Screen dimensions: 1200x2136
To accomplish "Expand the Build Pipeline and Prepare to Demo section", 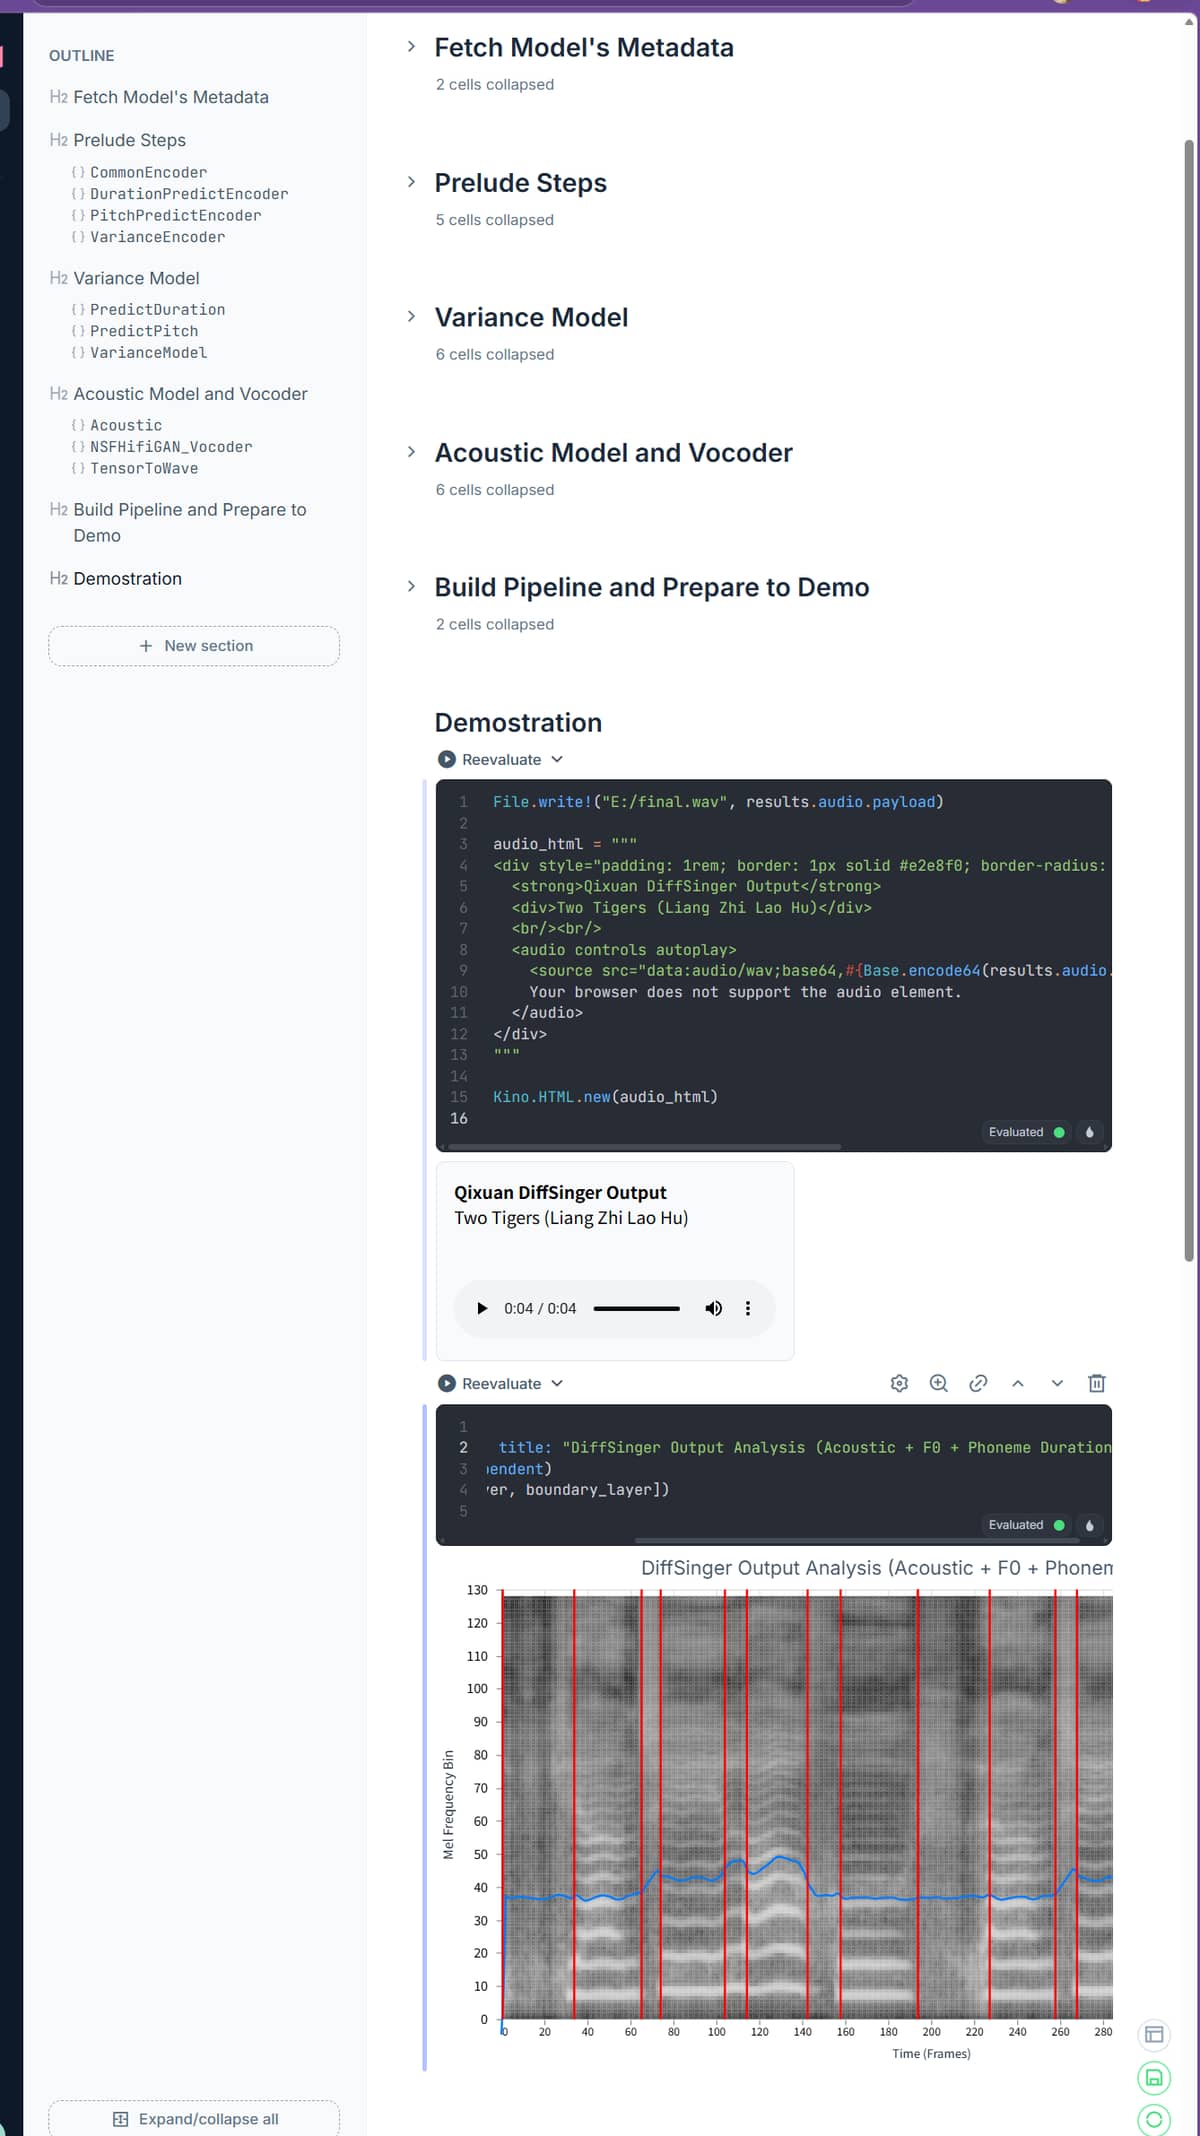I will pyautogui.click(x=411, y=587).
